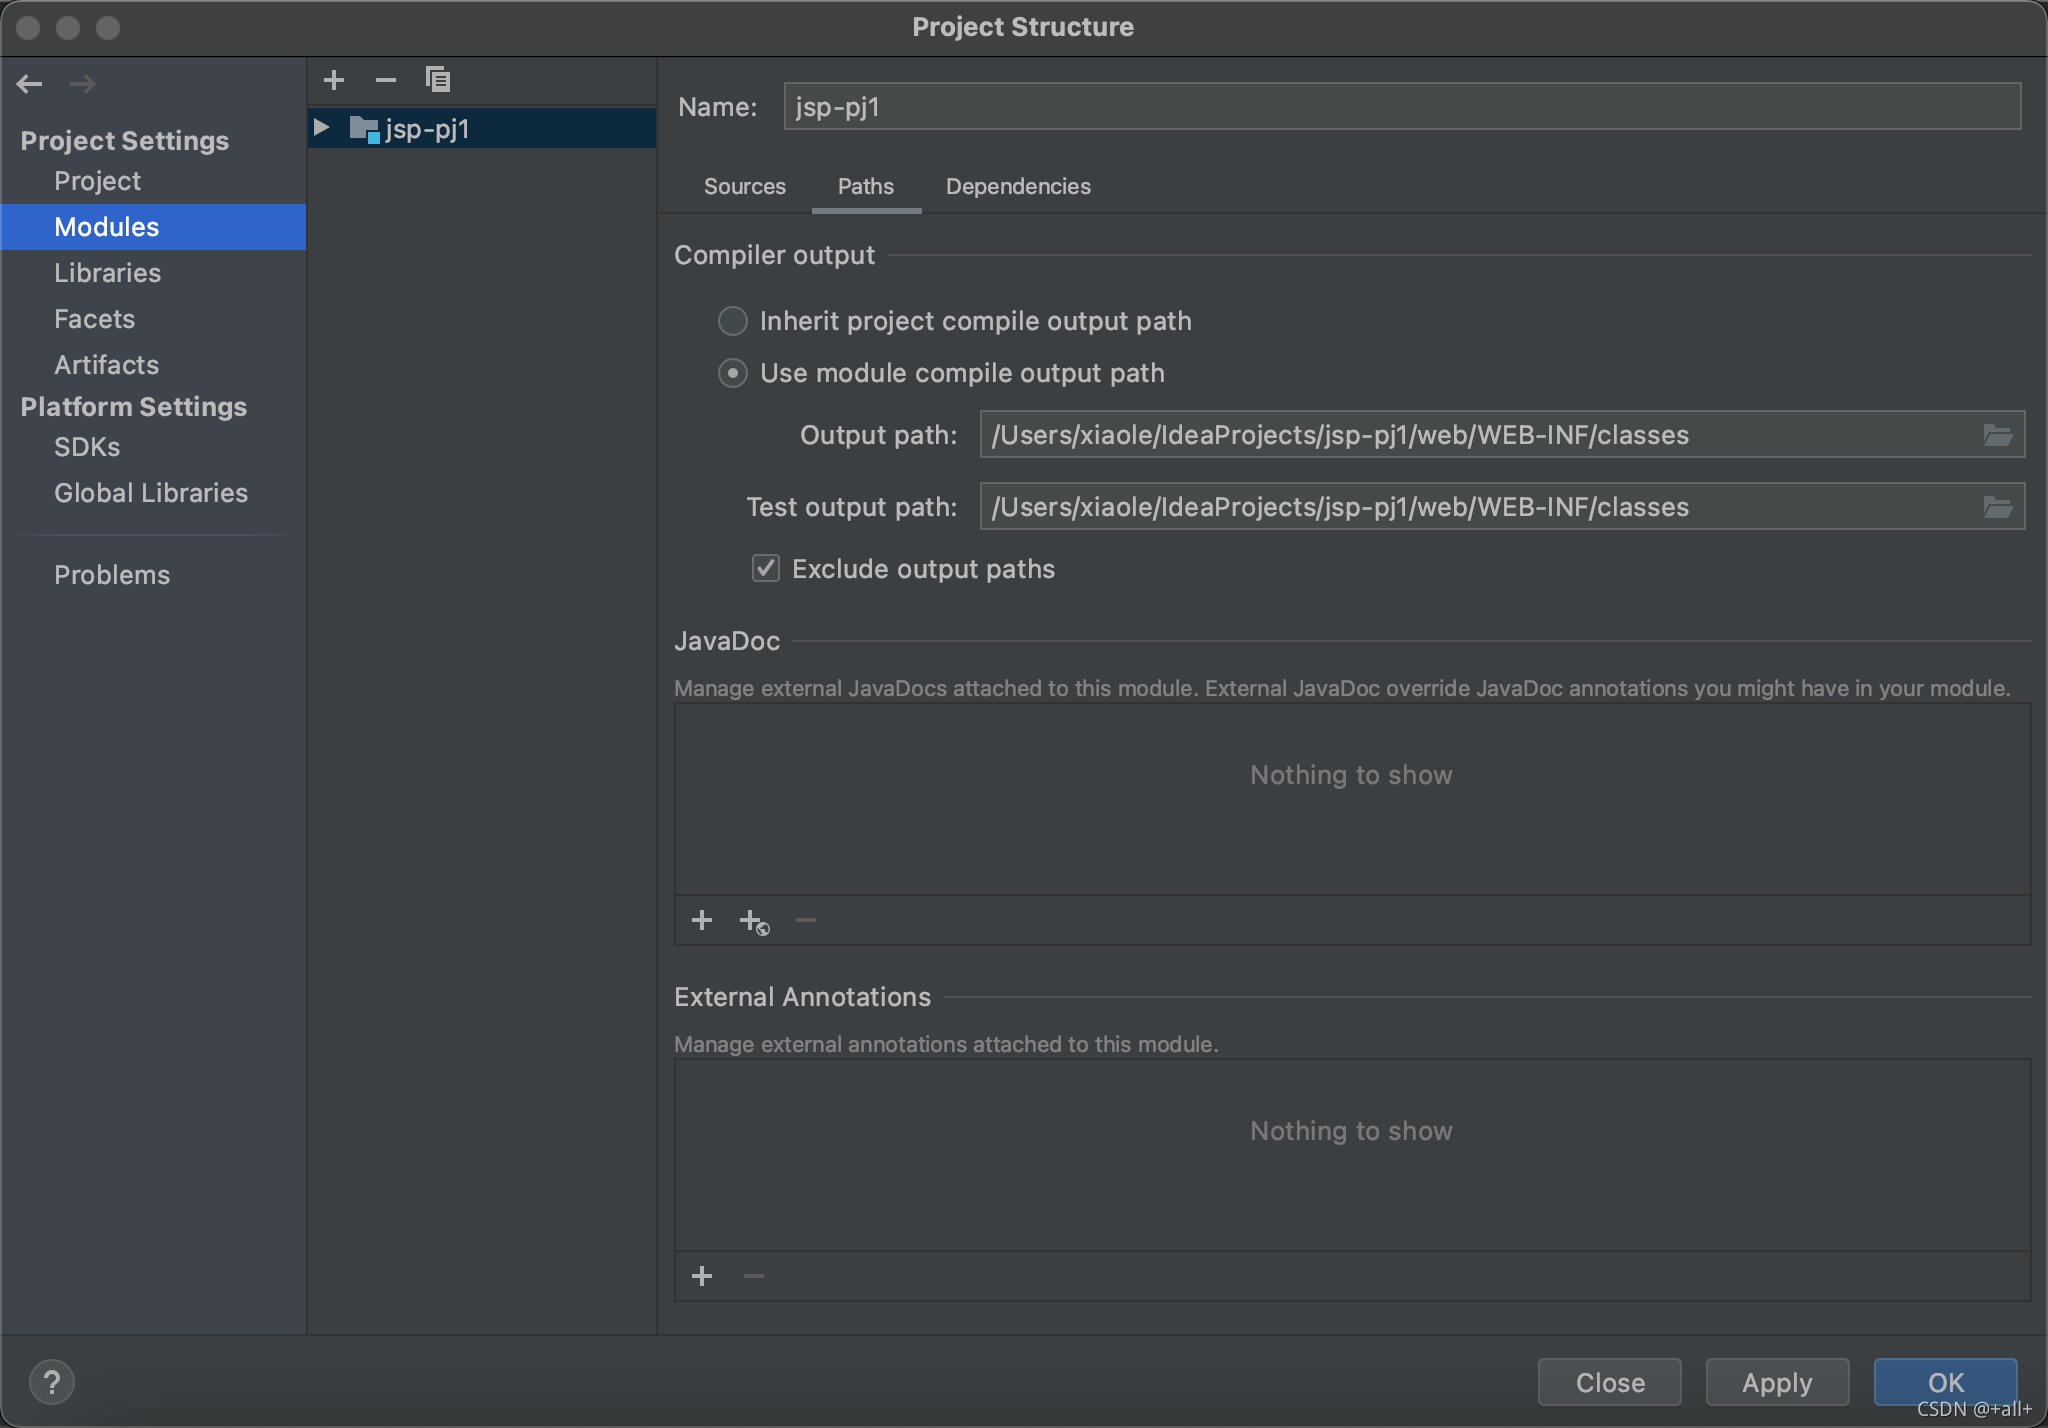Click the add module plus icon
The height and width of the screenshot is (1428, 2048).
(x=334, y=80)
